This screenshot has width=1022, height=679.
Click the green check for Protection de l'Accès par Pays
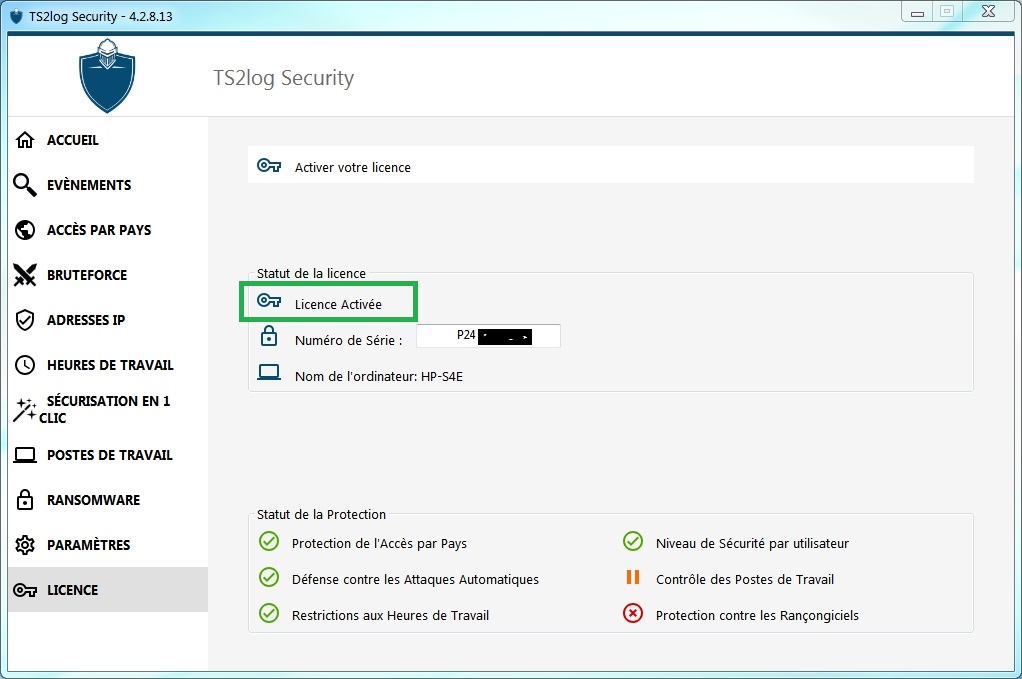(x=269, y=542)
